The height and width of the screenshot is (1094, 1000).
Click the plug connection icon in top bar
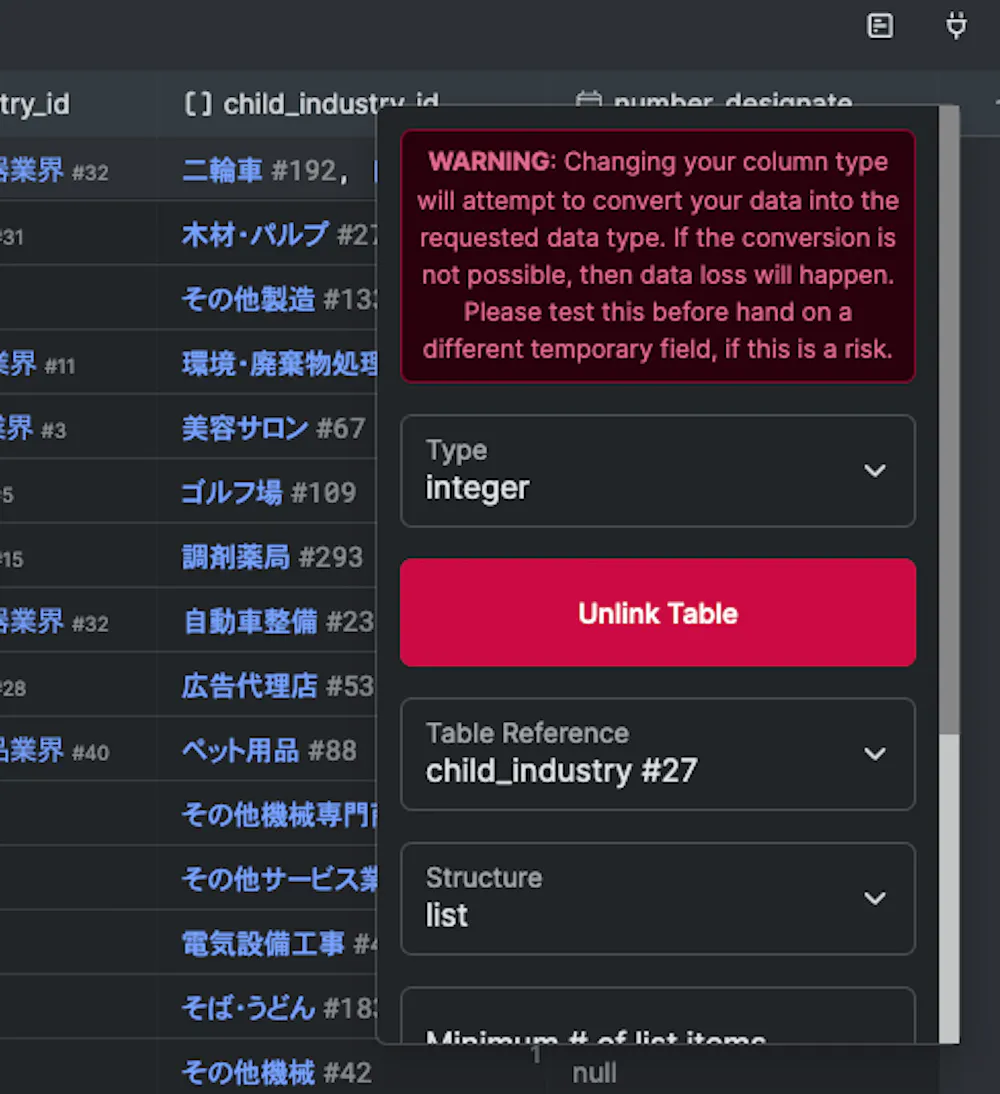pyautogui.click(x=956, y=27)
